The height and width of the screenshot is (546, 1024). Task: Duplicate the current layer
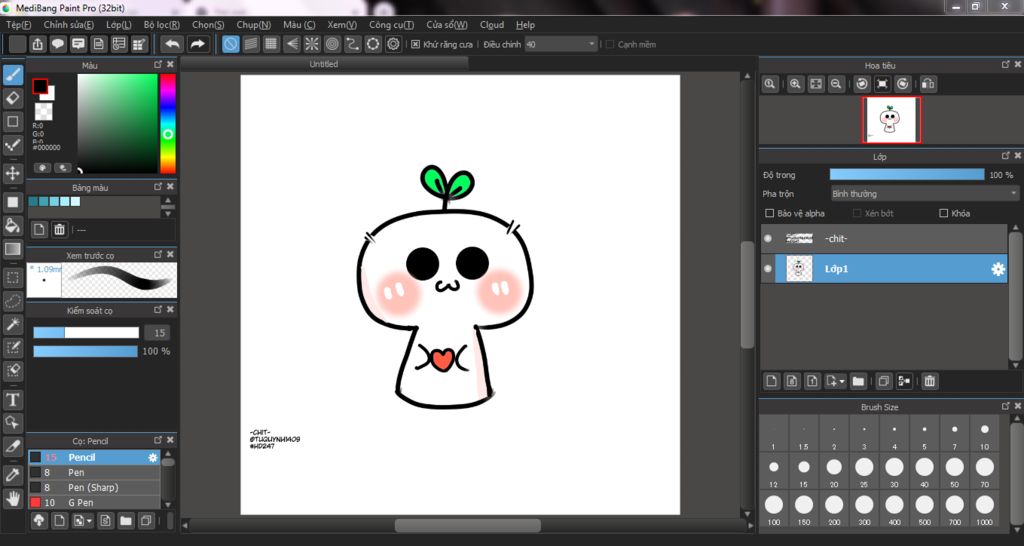tap(883, 381)
